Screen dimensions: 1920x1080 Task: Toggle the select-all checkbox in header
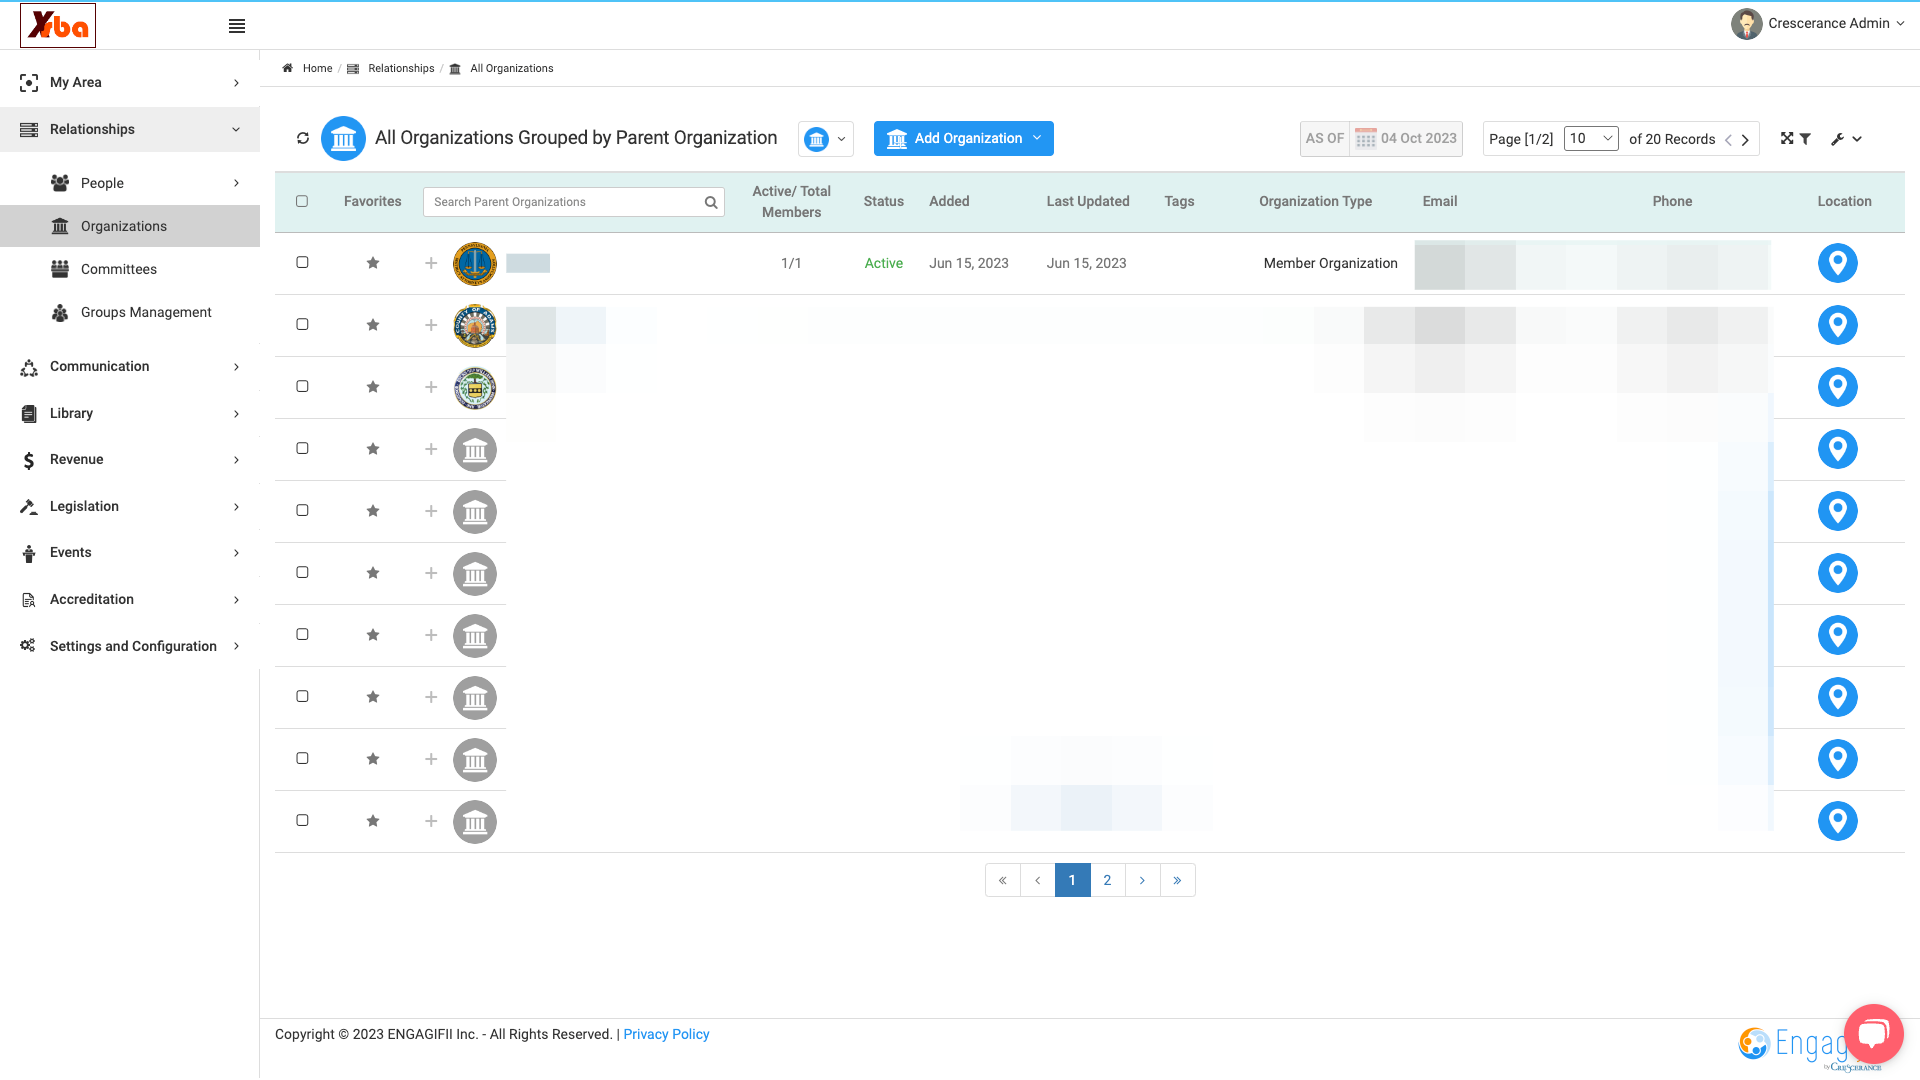302,201
